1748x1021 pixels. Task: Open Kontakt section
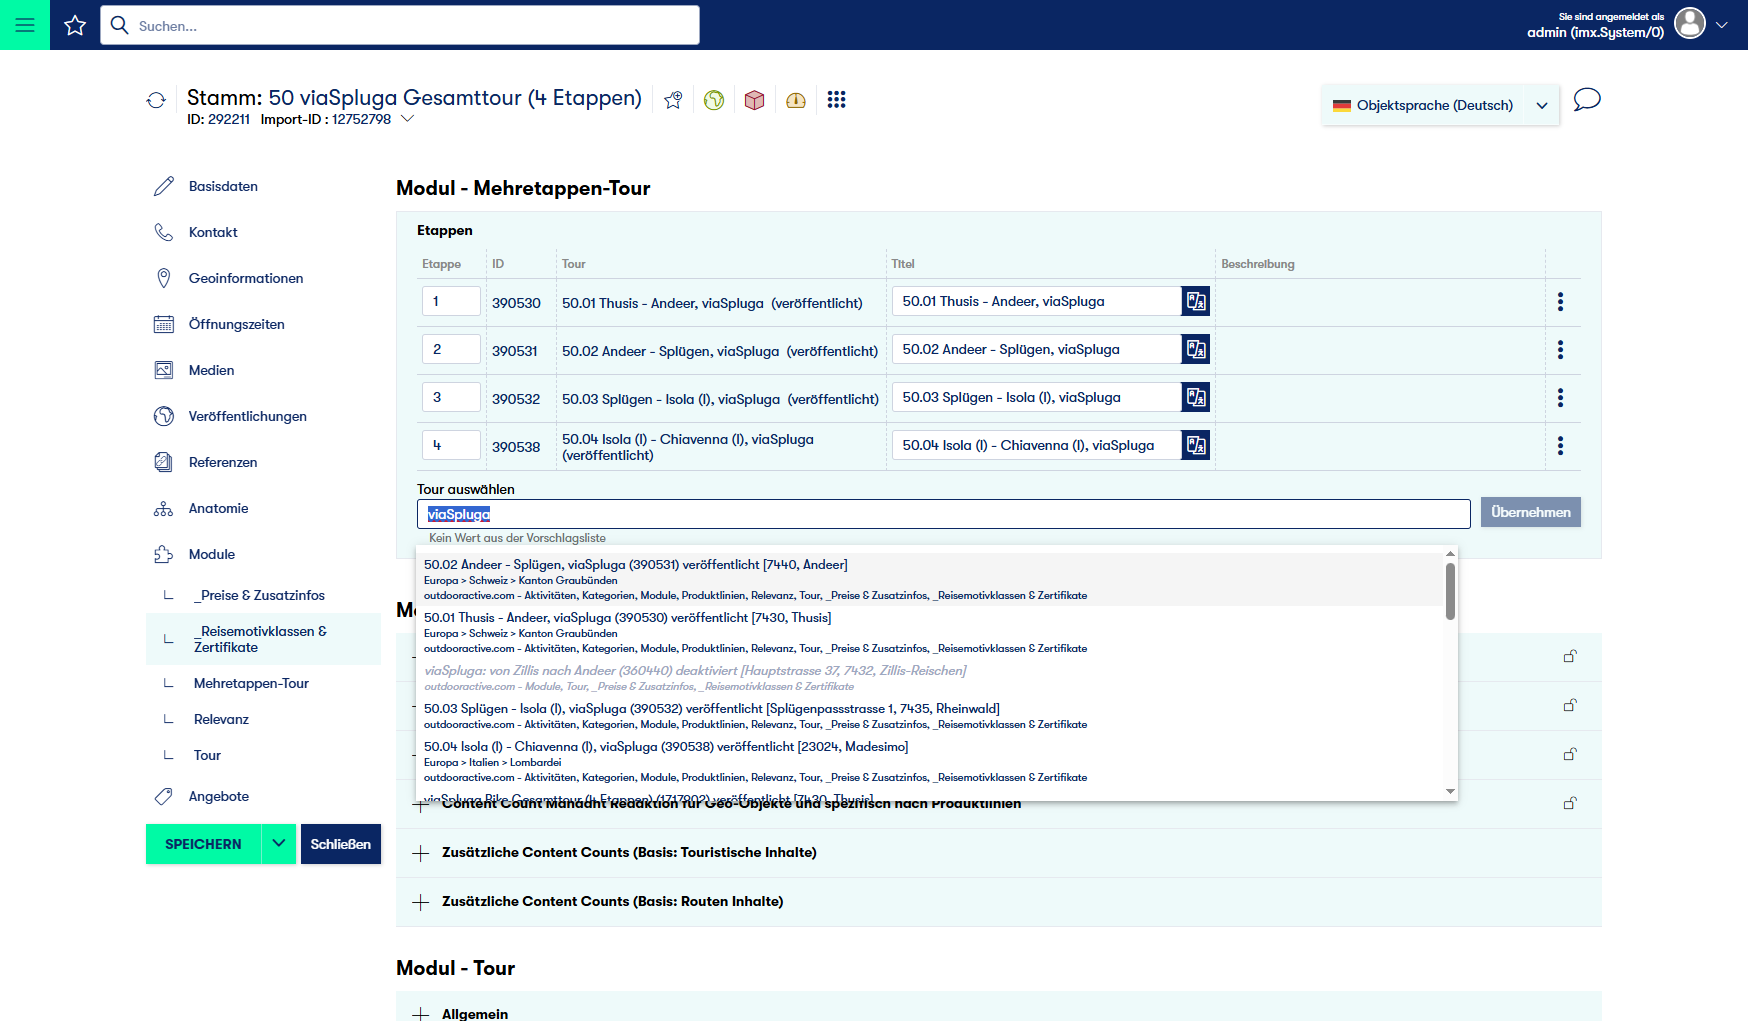click(x=213, y=232)
